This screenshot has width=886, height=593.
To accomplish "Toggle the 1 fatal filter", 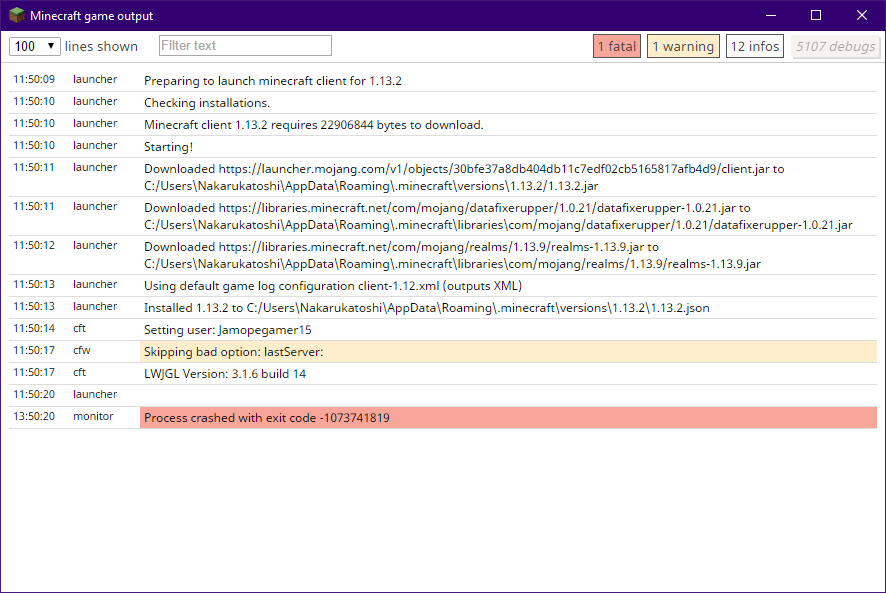I will click(x=616, y=46).
